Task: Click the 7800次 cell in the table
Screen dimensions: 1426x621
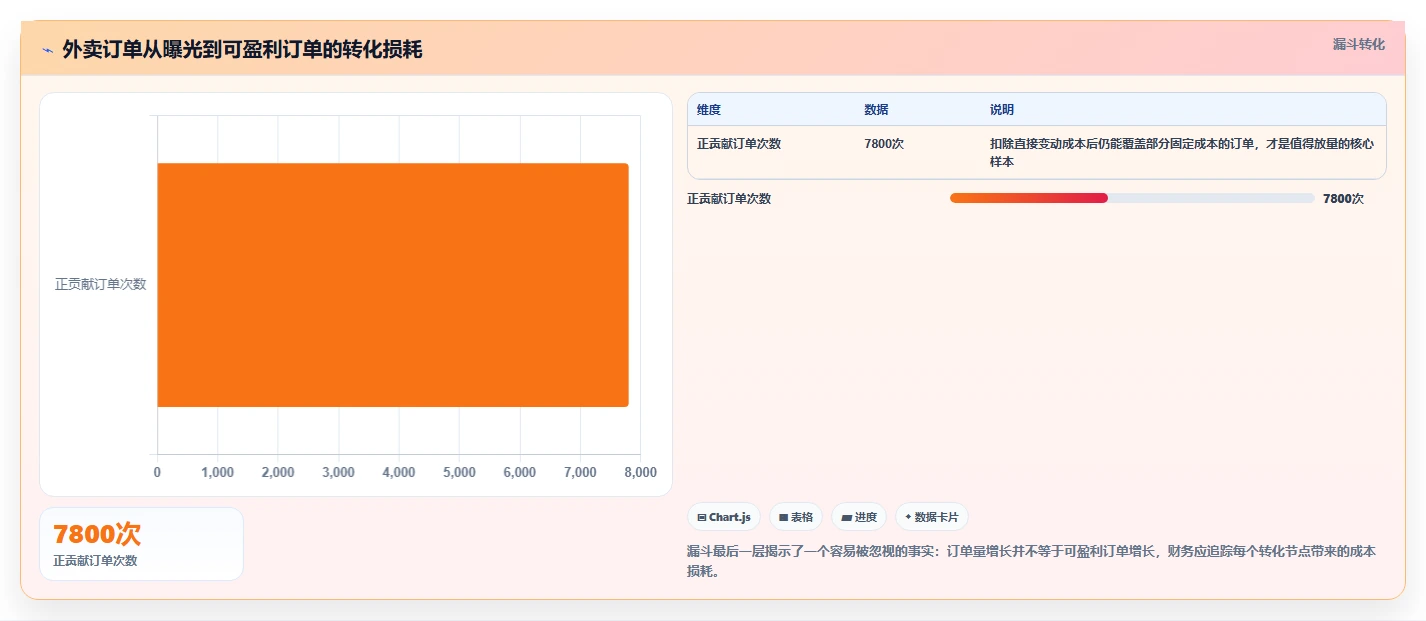Action: (884, 144)
